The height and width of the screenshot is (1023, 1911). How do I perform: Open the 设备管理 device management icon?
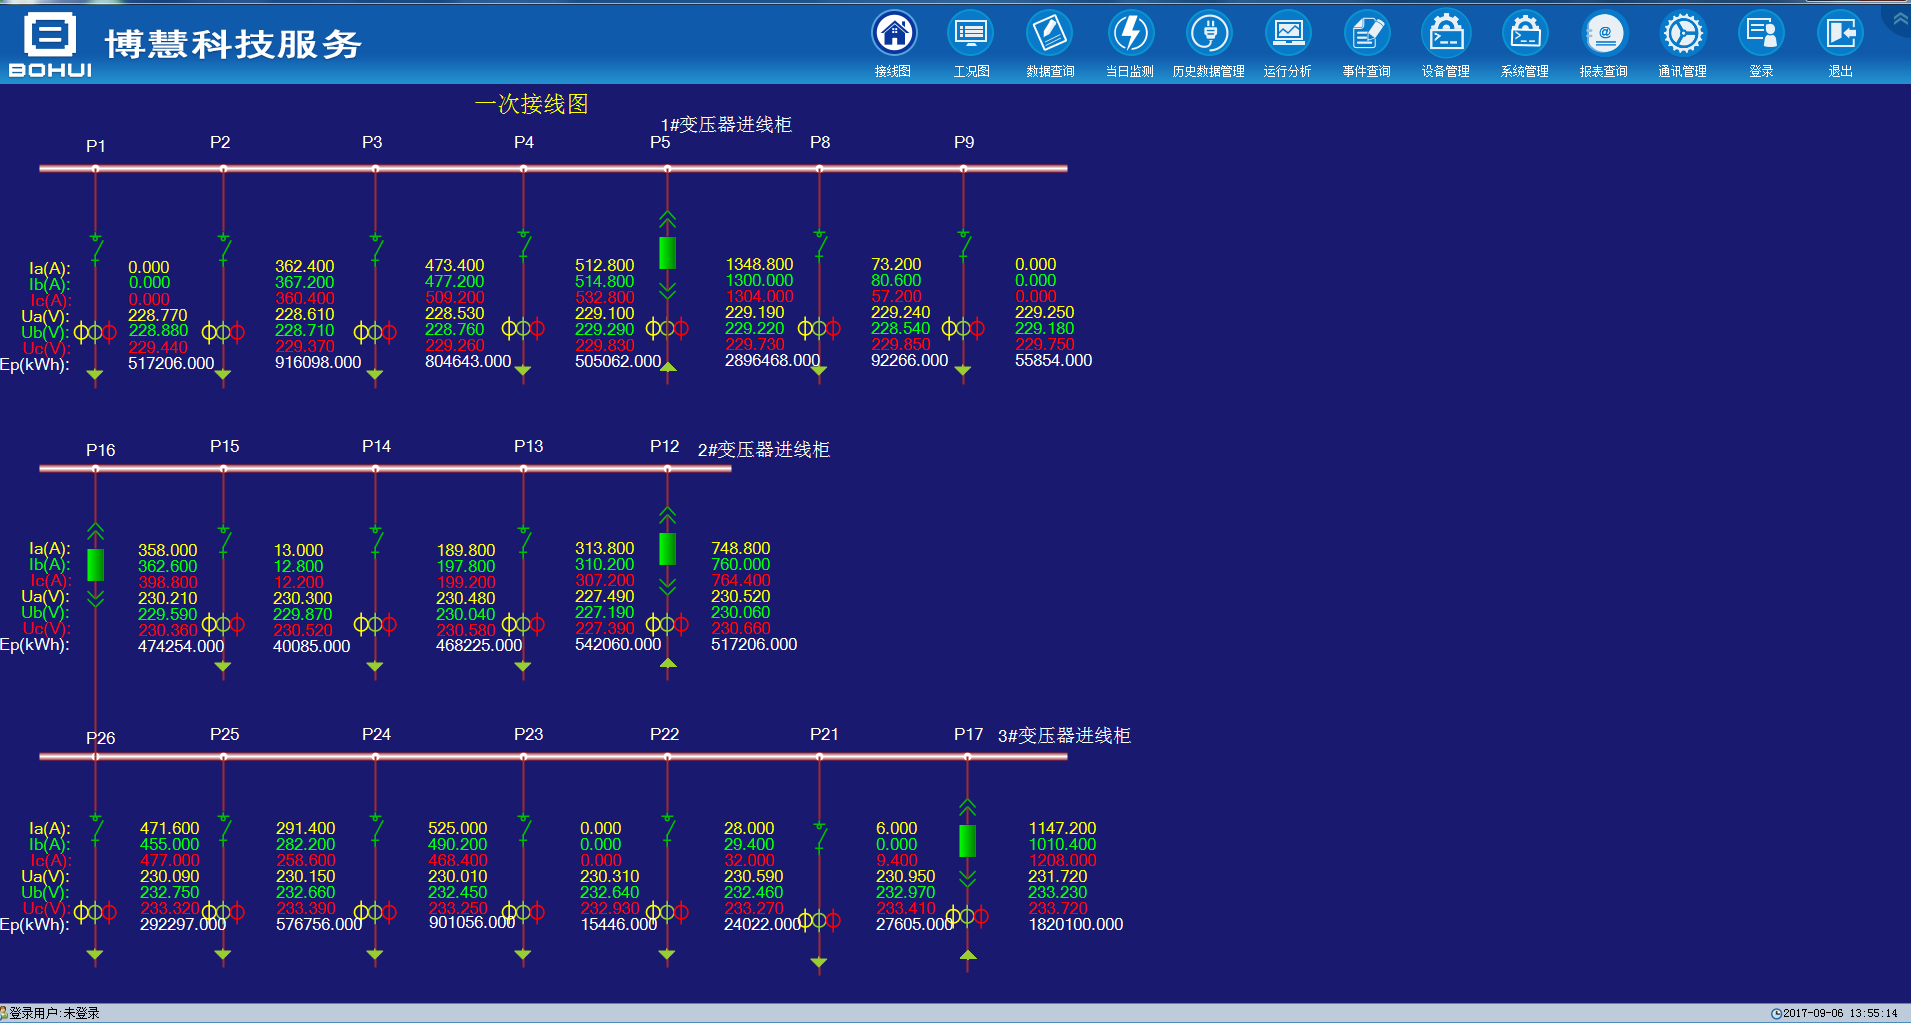tap(1445, 34)
